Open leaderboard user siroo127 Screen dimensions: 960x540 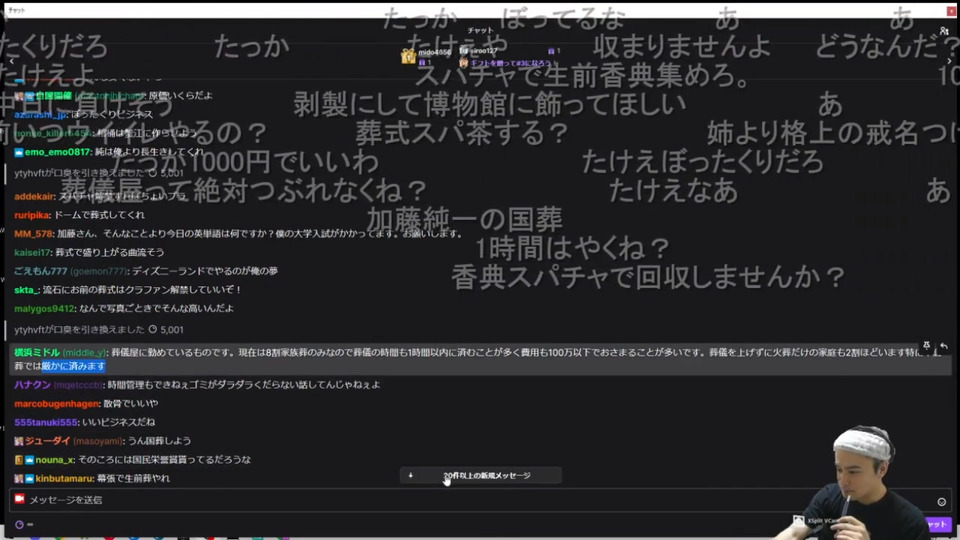[x=484, y=51]
